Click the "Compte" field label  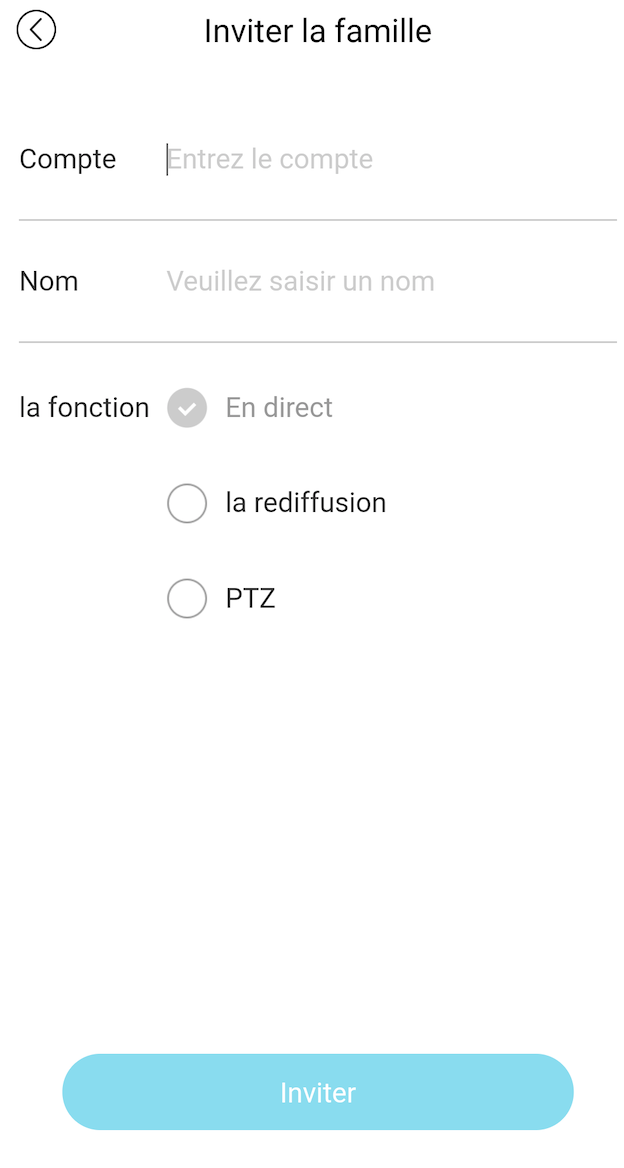point(68,160)
